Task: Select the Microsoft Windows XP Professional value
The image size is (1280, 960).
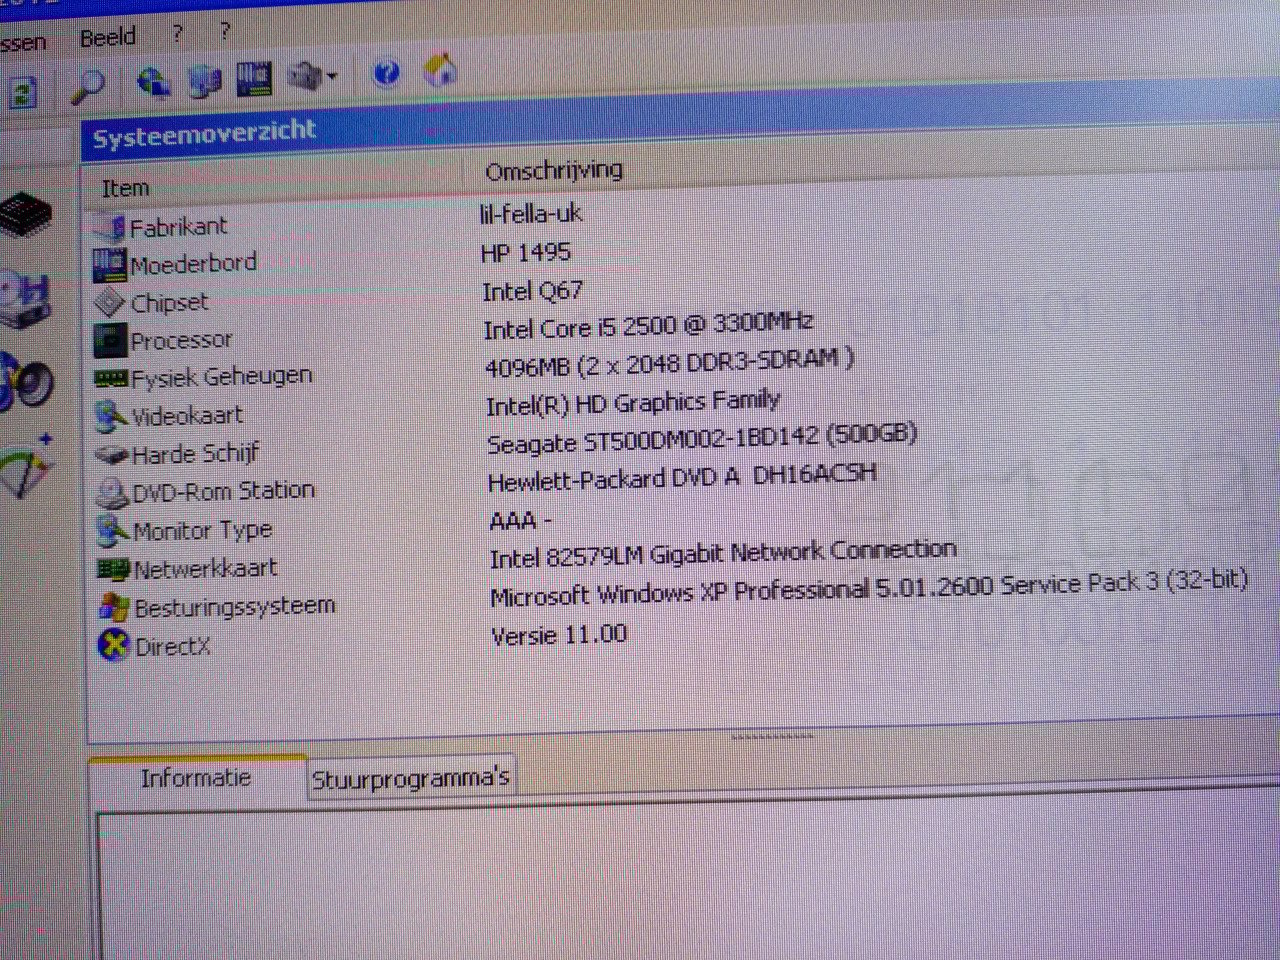Action: [869, 587]
